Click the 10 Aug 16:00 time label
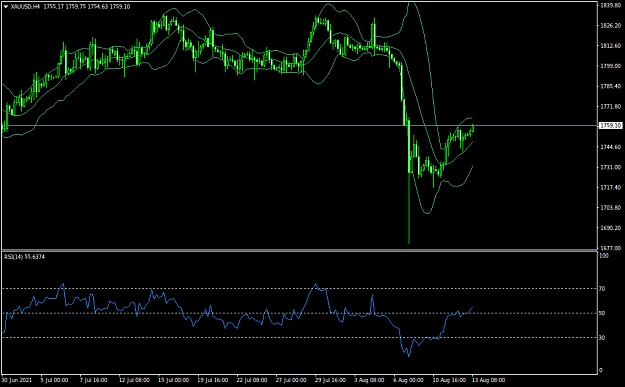Viewport: 625px width, 387px height. (449, 380)
